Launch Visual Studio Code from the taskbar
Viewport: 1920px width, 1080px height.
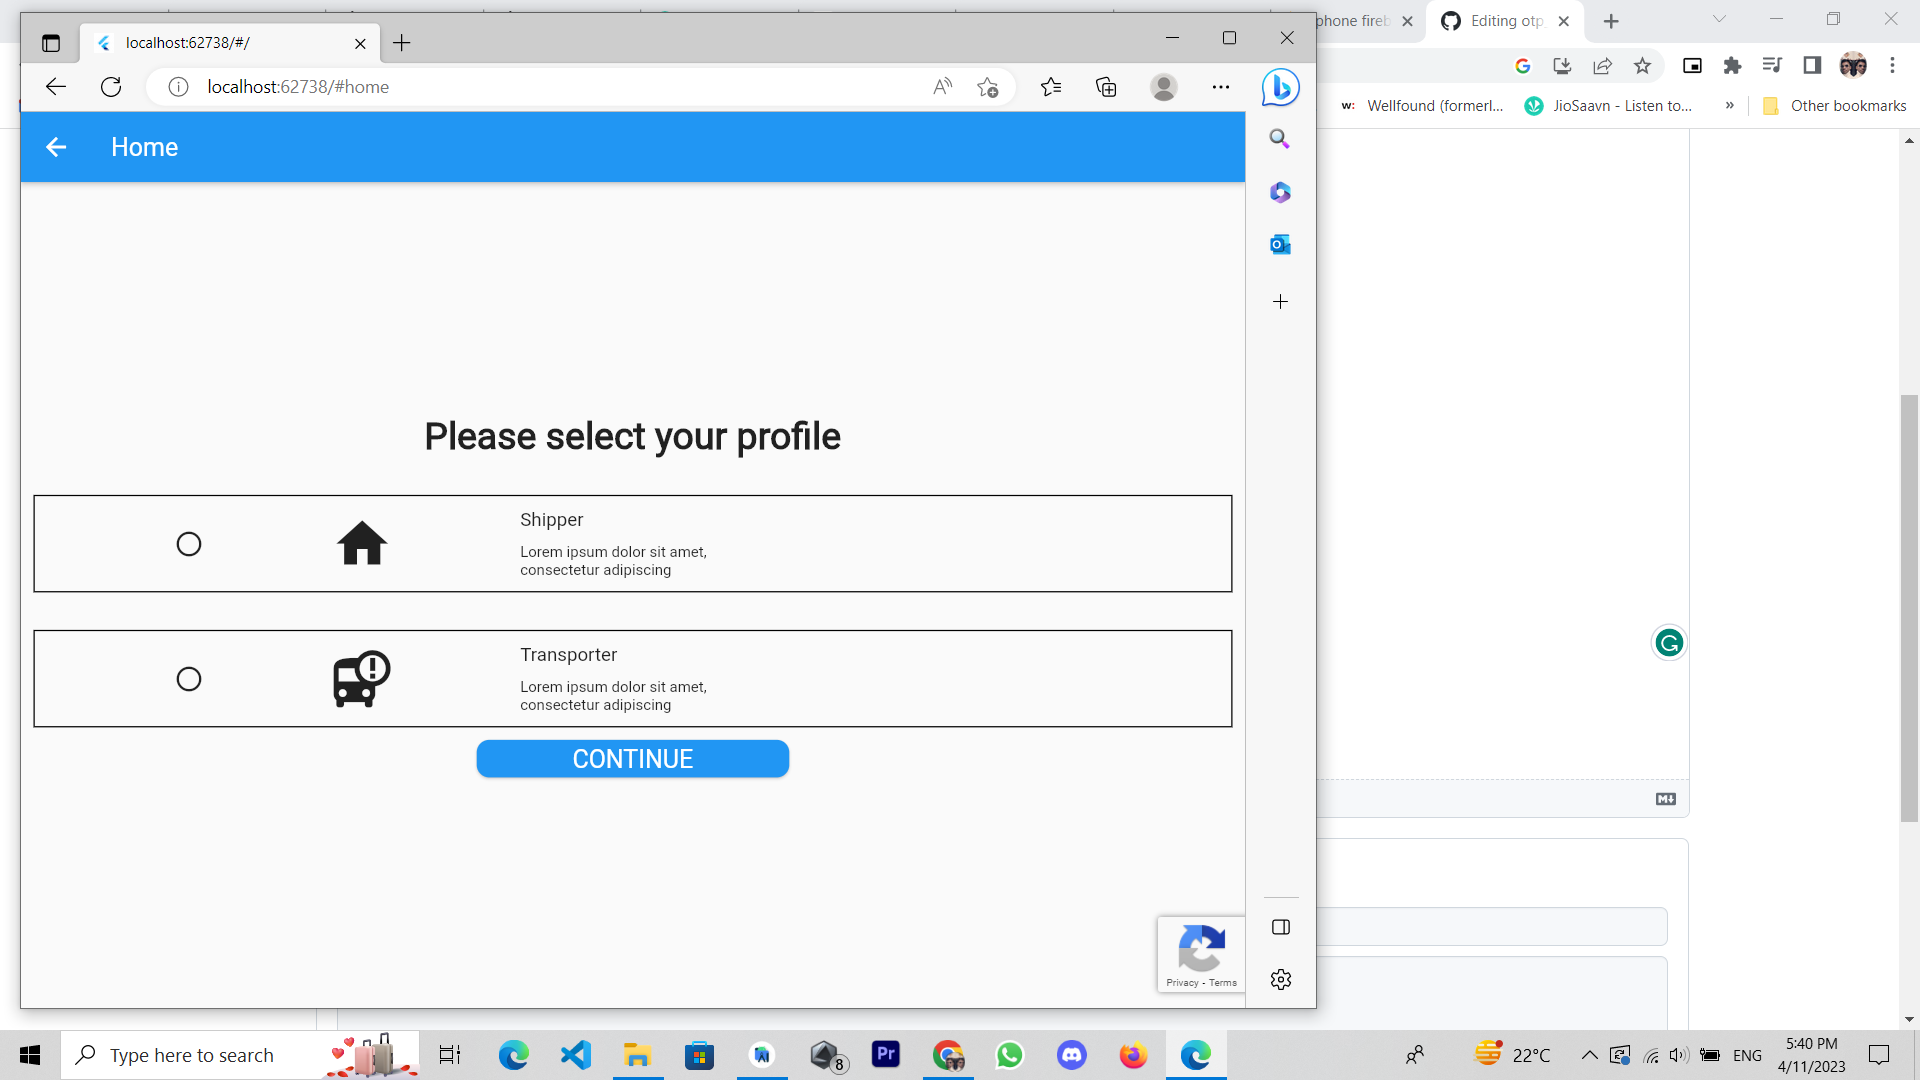[x=574, y=1054]
